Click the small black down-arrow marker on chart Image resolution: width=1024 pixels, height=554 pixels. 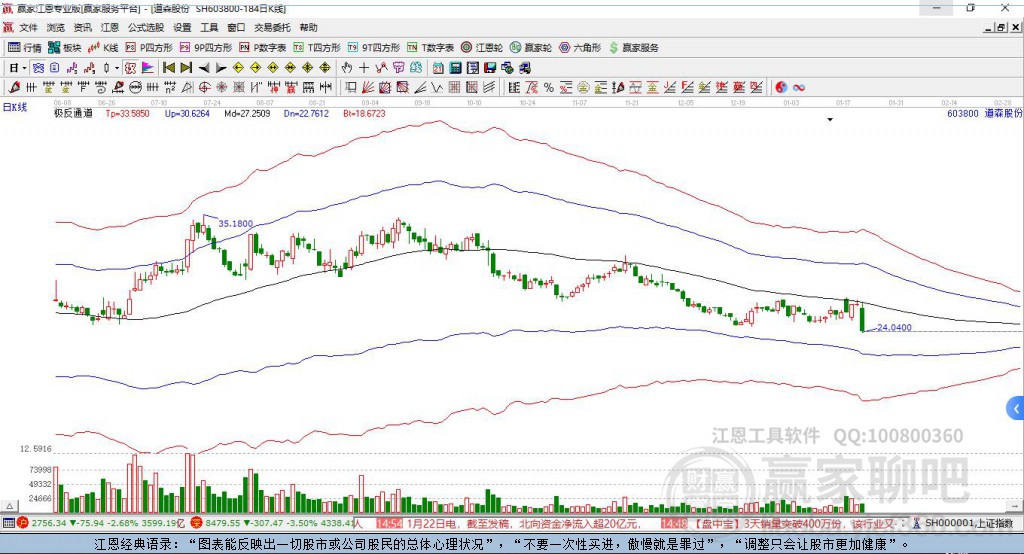(x=830, y=120)
